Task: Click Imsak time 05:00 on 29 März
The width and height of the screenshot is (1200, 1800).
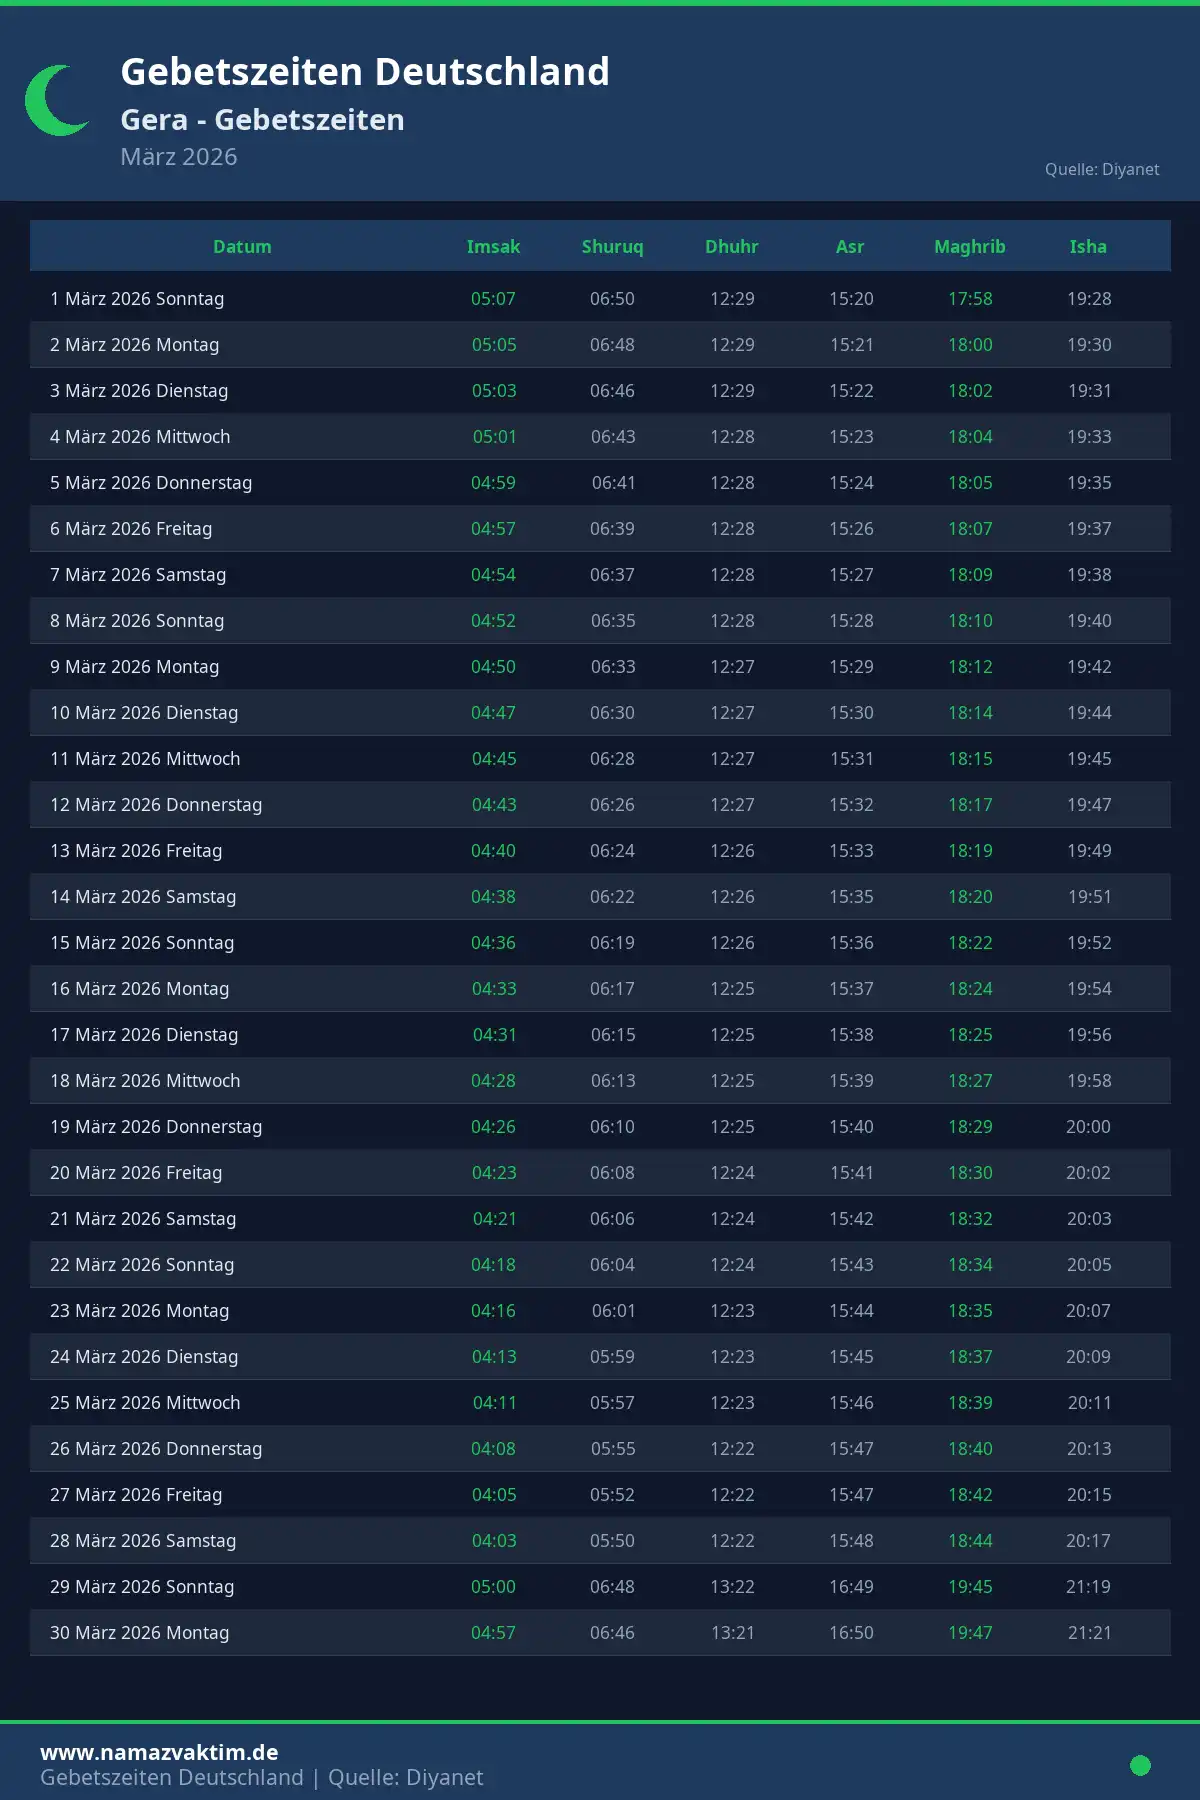Action: (493, 1587)
